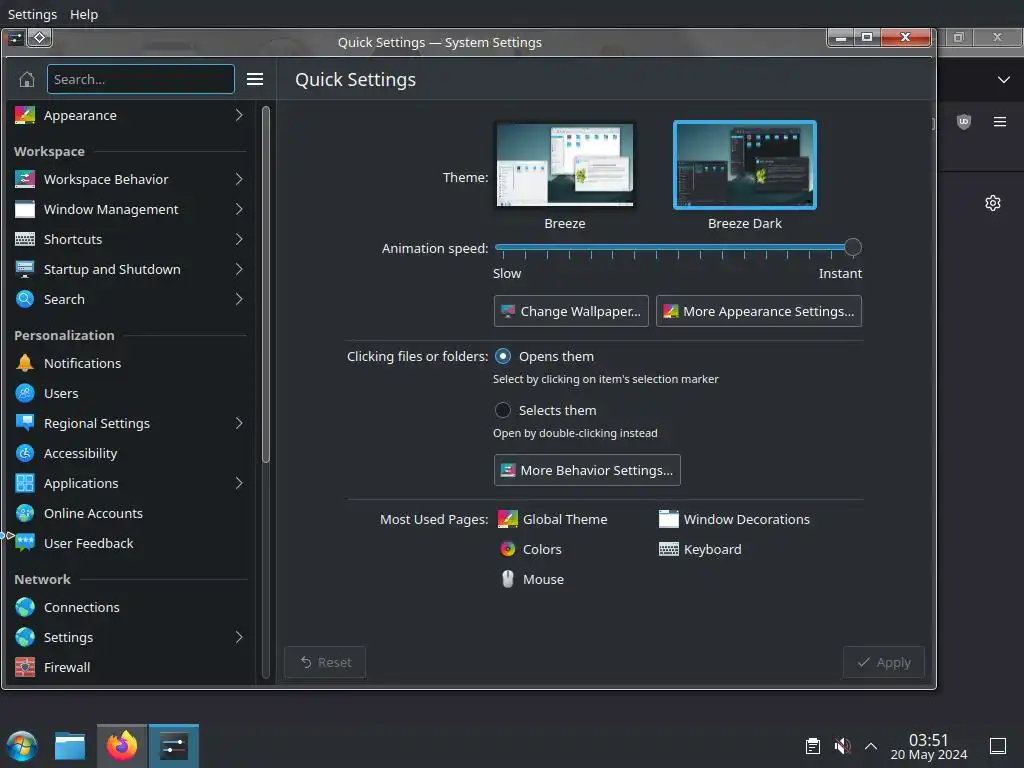
Task: Open the hamburger menu next to search
Action: 255,80
